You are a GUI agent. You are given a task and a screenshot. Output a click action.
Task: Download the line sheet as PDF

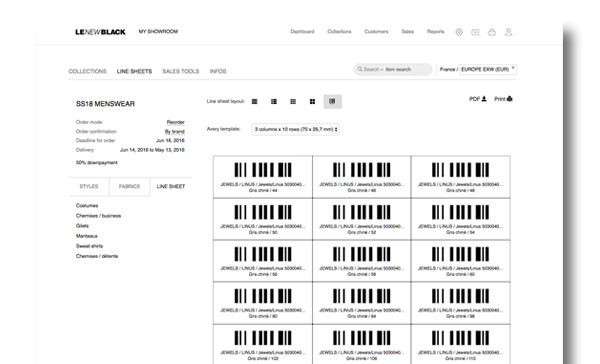click(478, 99)
